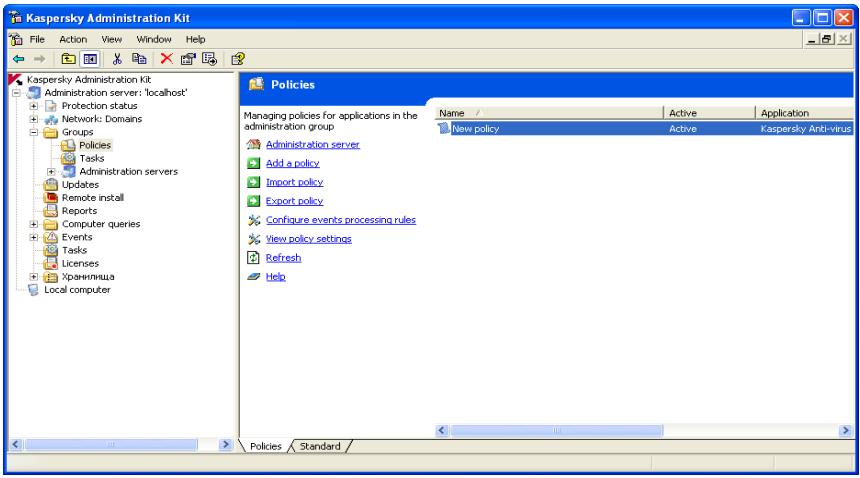Click the Administration server link
Screen dimensions: 860x478
tap(313, 144)
